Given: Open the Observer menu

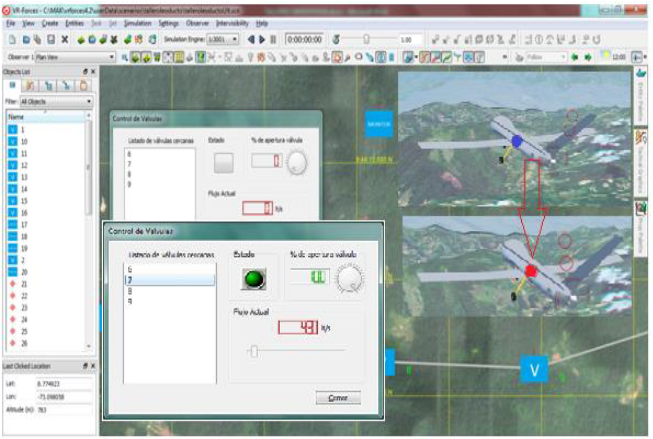Looking at the screenshot, I should pos(197,23).
